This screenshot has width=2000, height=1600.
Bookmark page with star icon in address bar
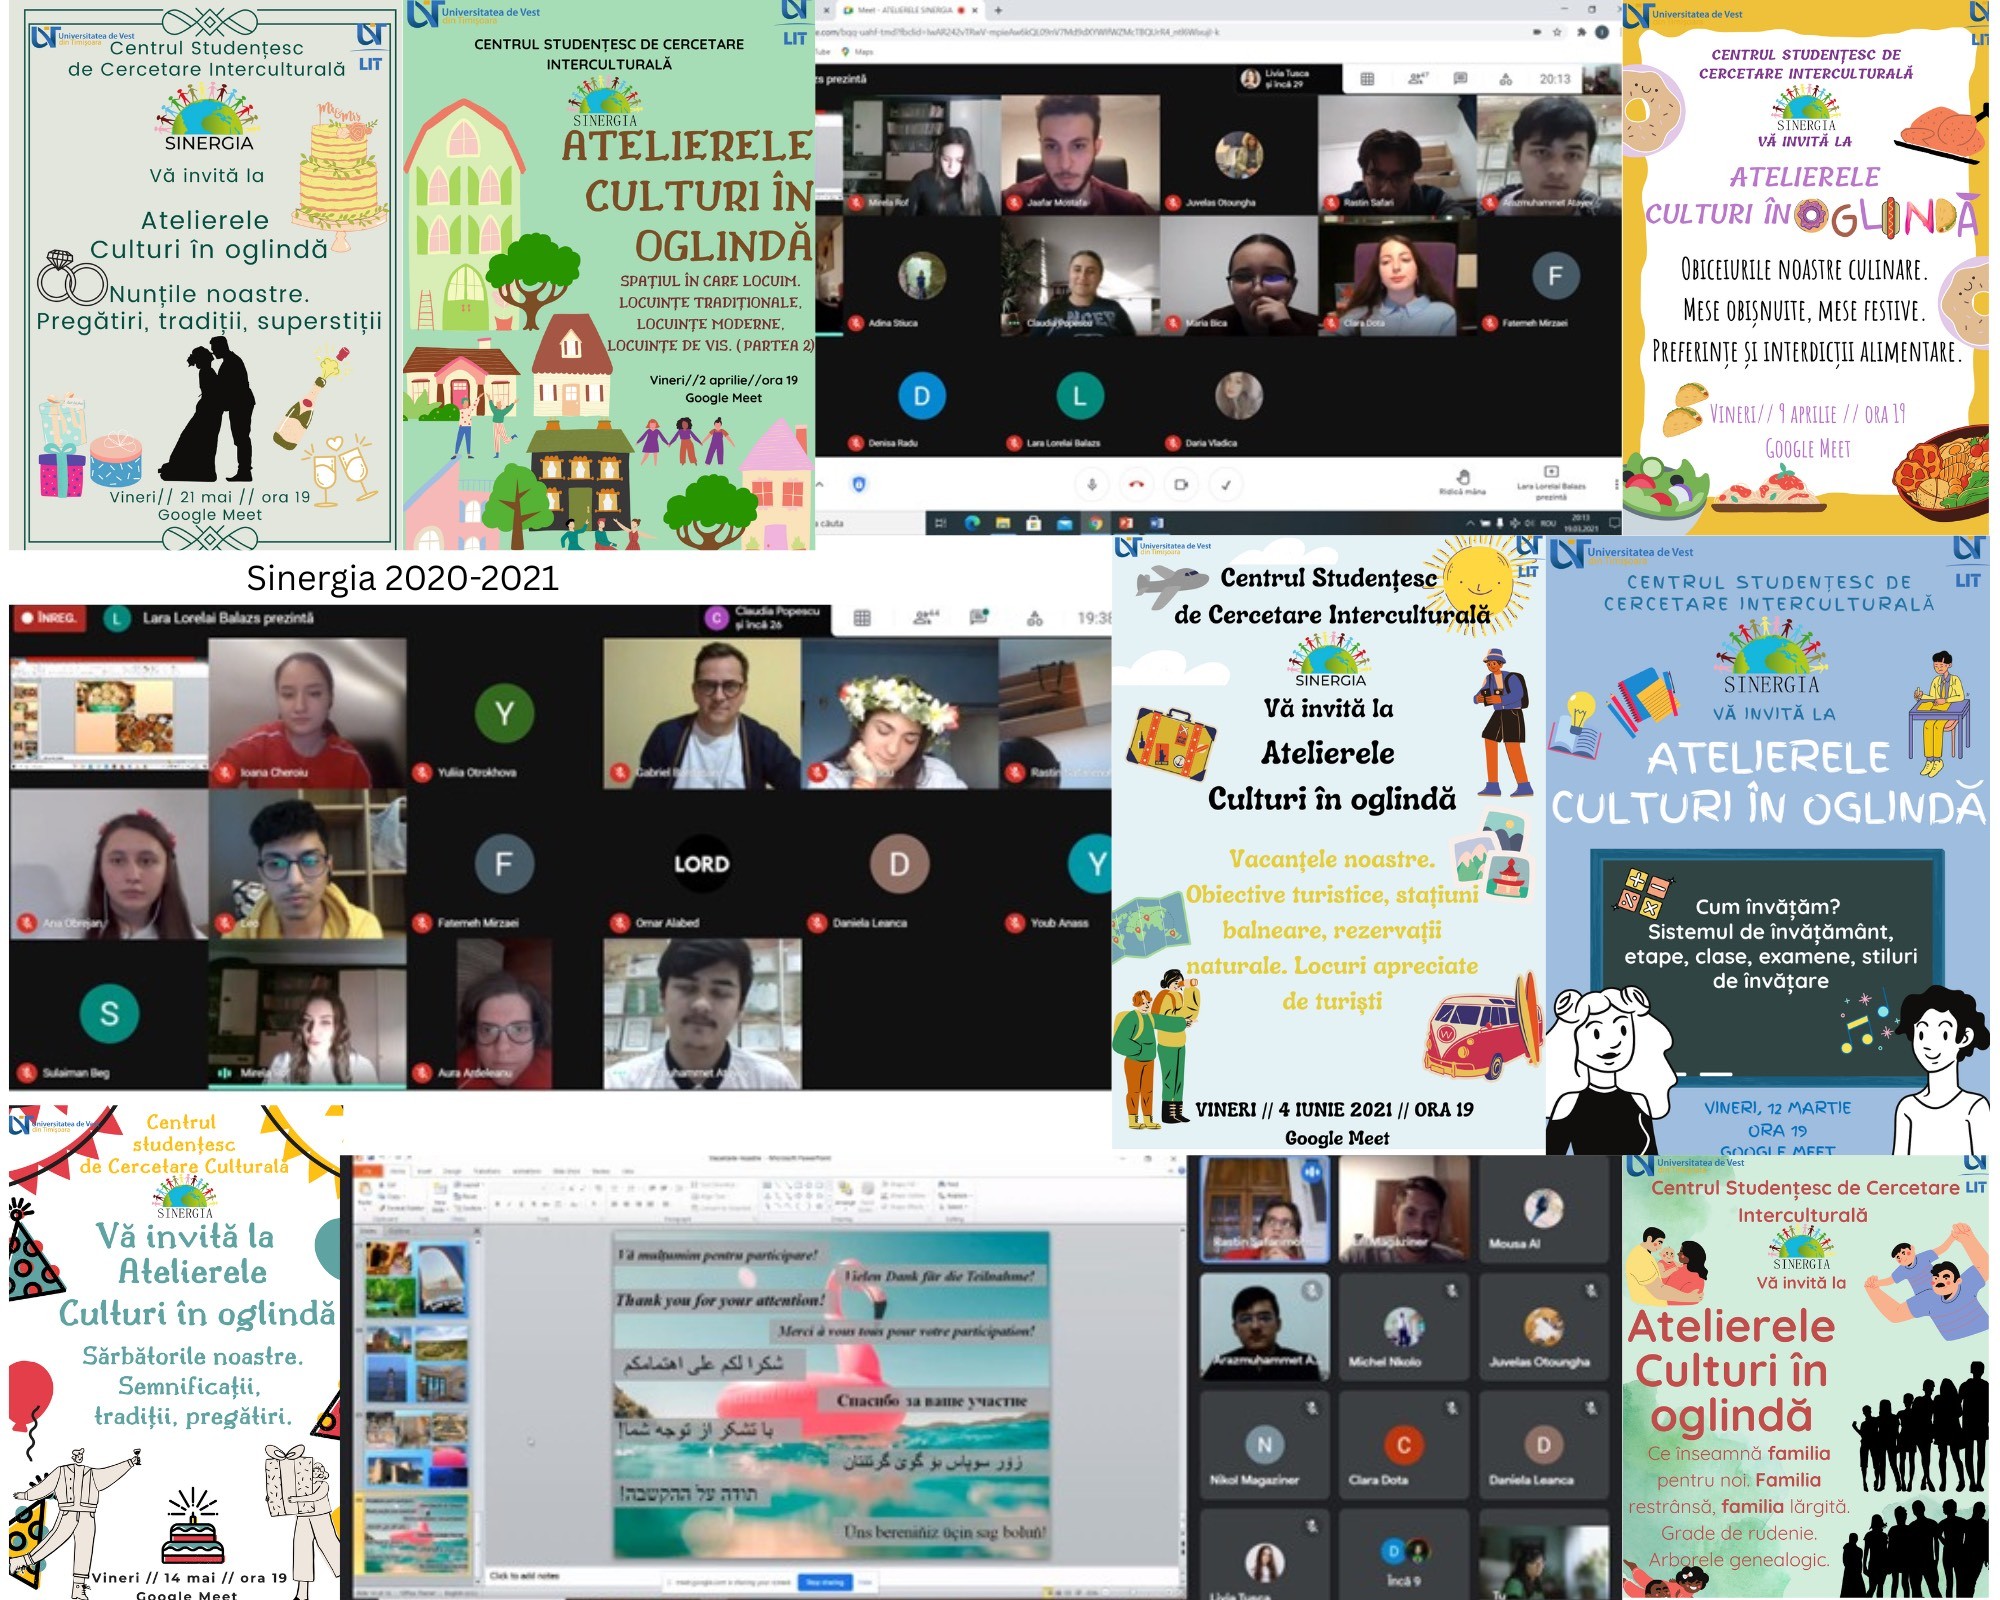[1557, 33]
